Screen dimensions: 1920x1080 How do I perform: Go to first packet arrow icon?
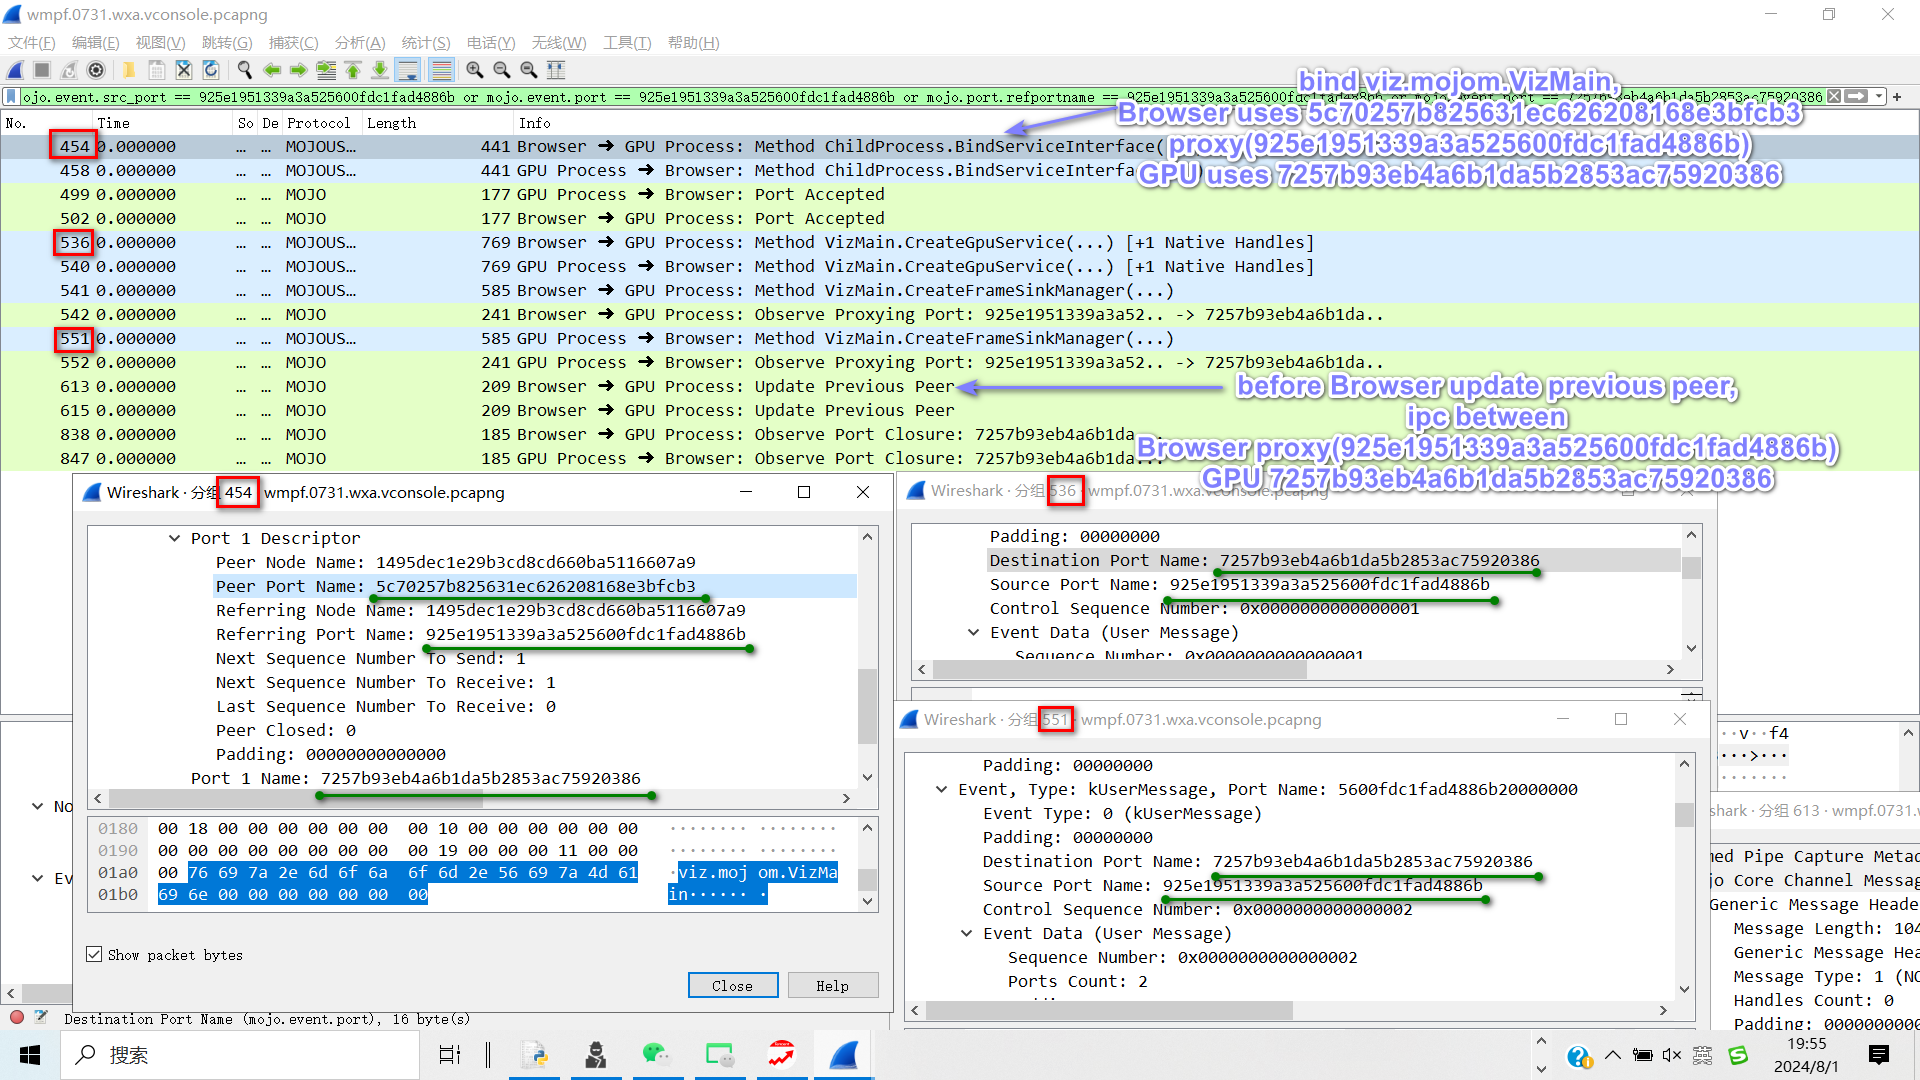pos(353,70)
